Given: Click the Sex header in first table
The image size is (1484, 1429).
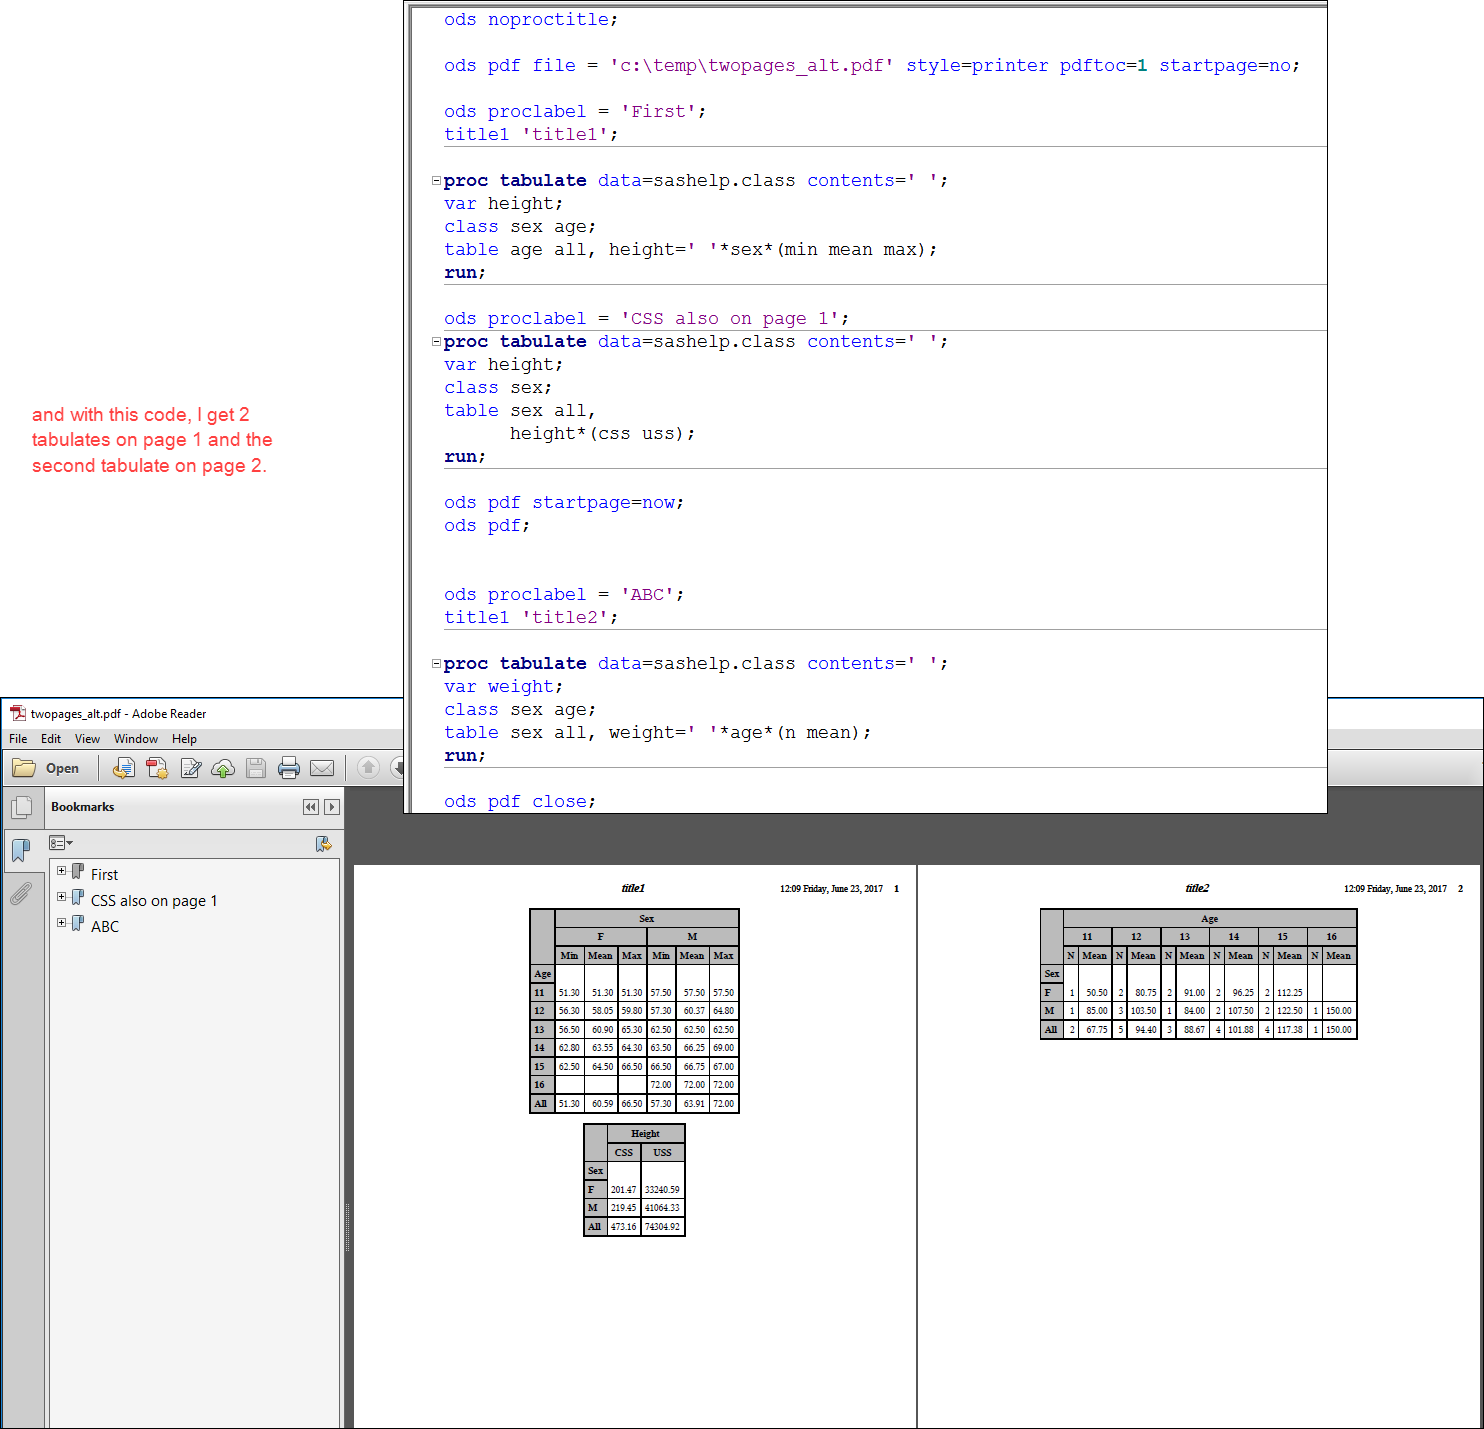Looking at the screenshot, I should (647, 919).
